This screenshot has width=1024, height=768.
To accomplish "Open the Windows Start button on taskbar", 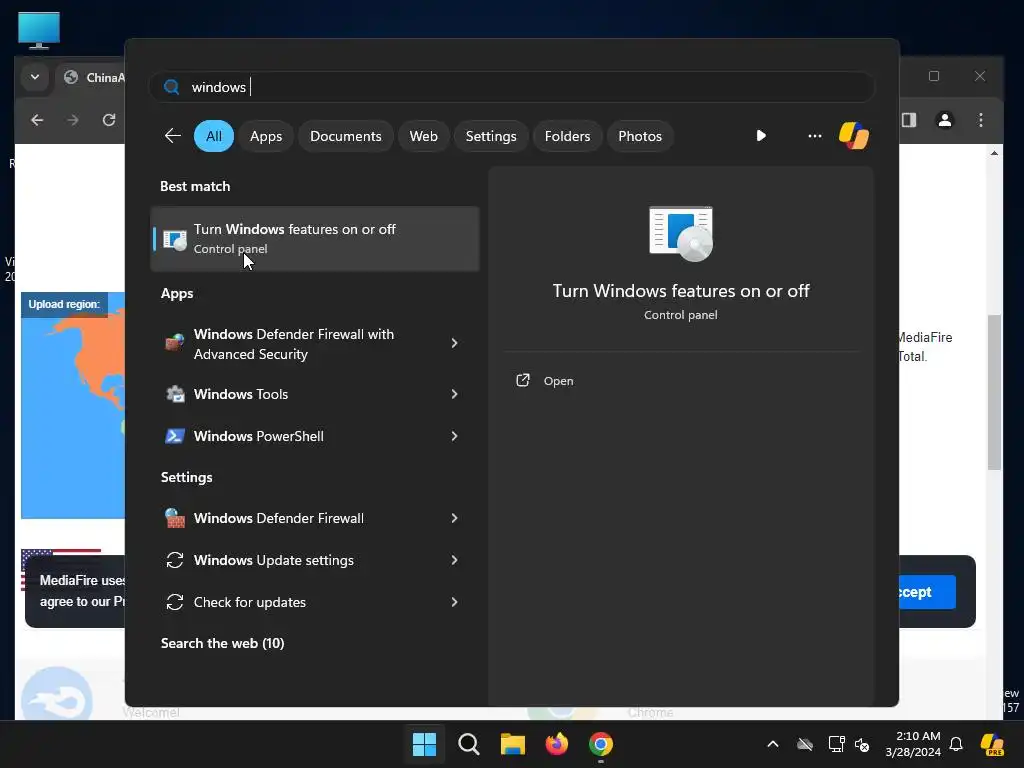I will [424, 744].
